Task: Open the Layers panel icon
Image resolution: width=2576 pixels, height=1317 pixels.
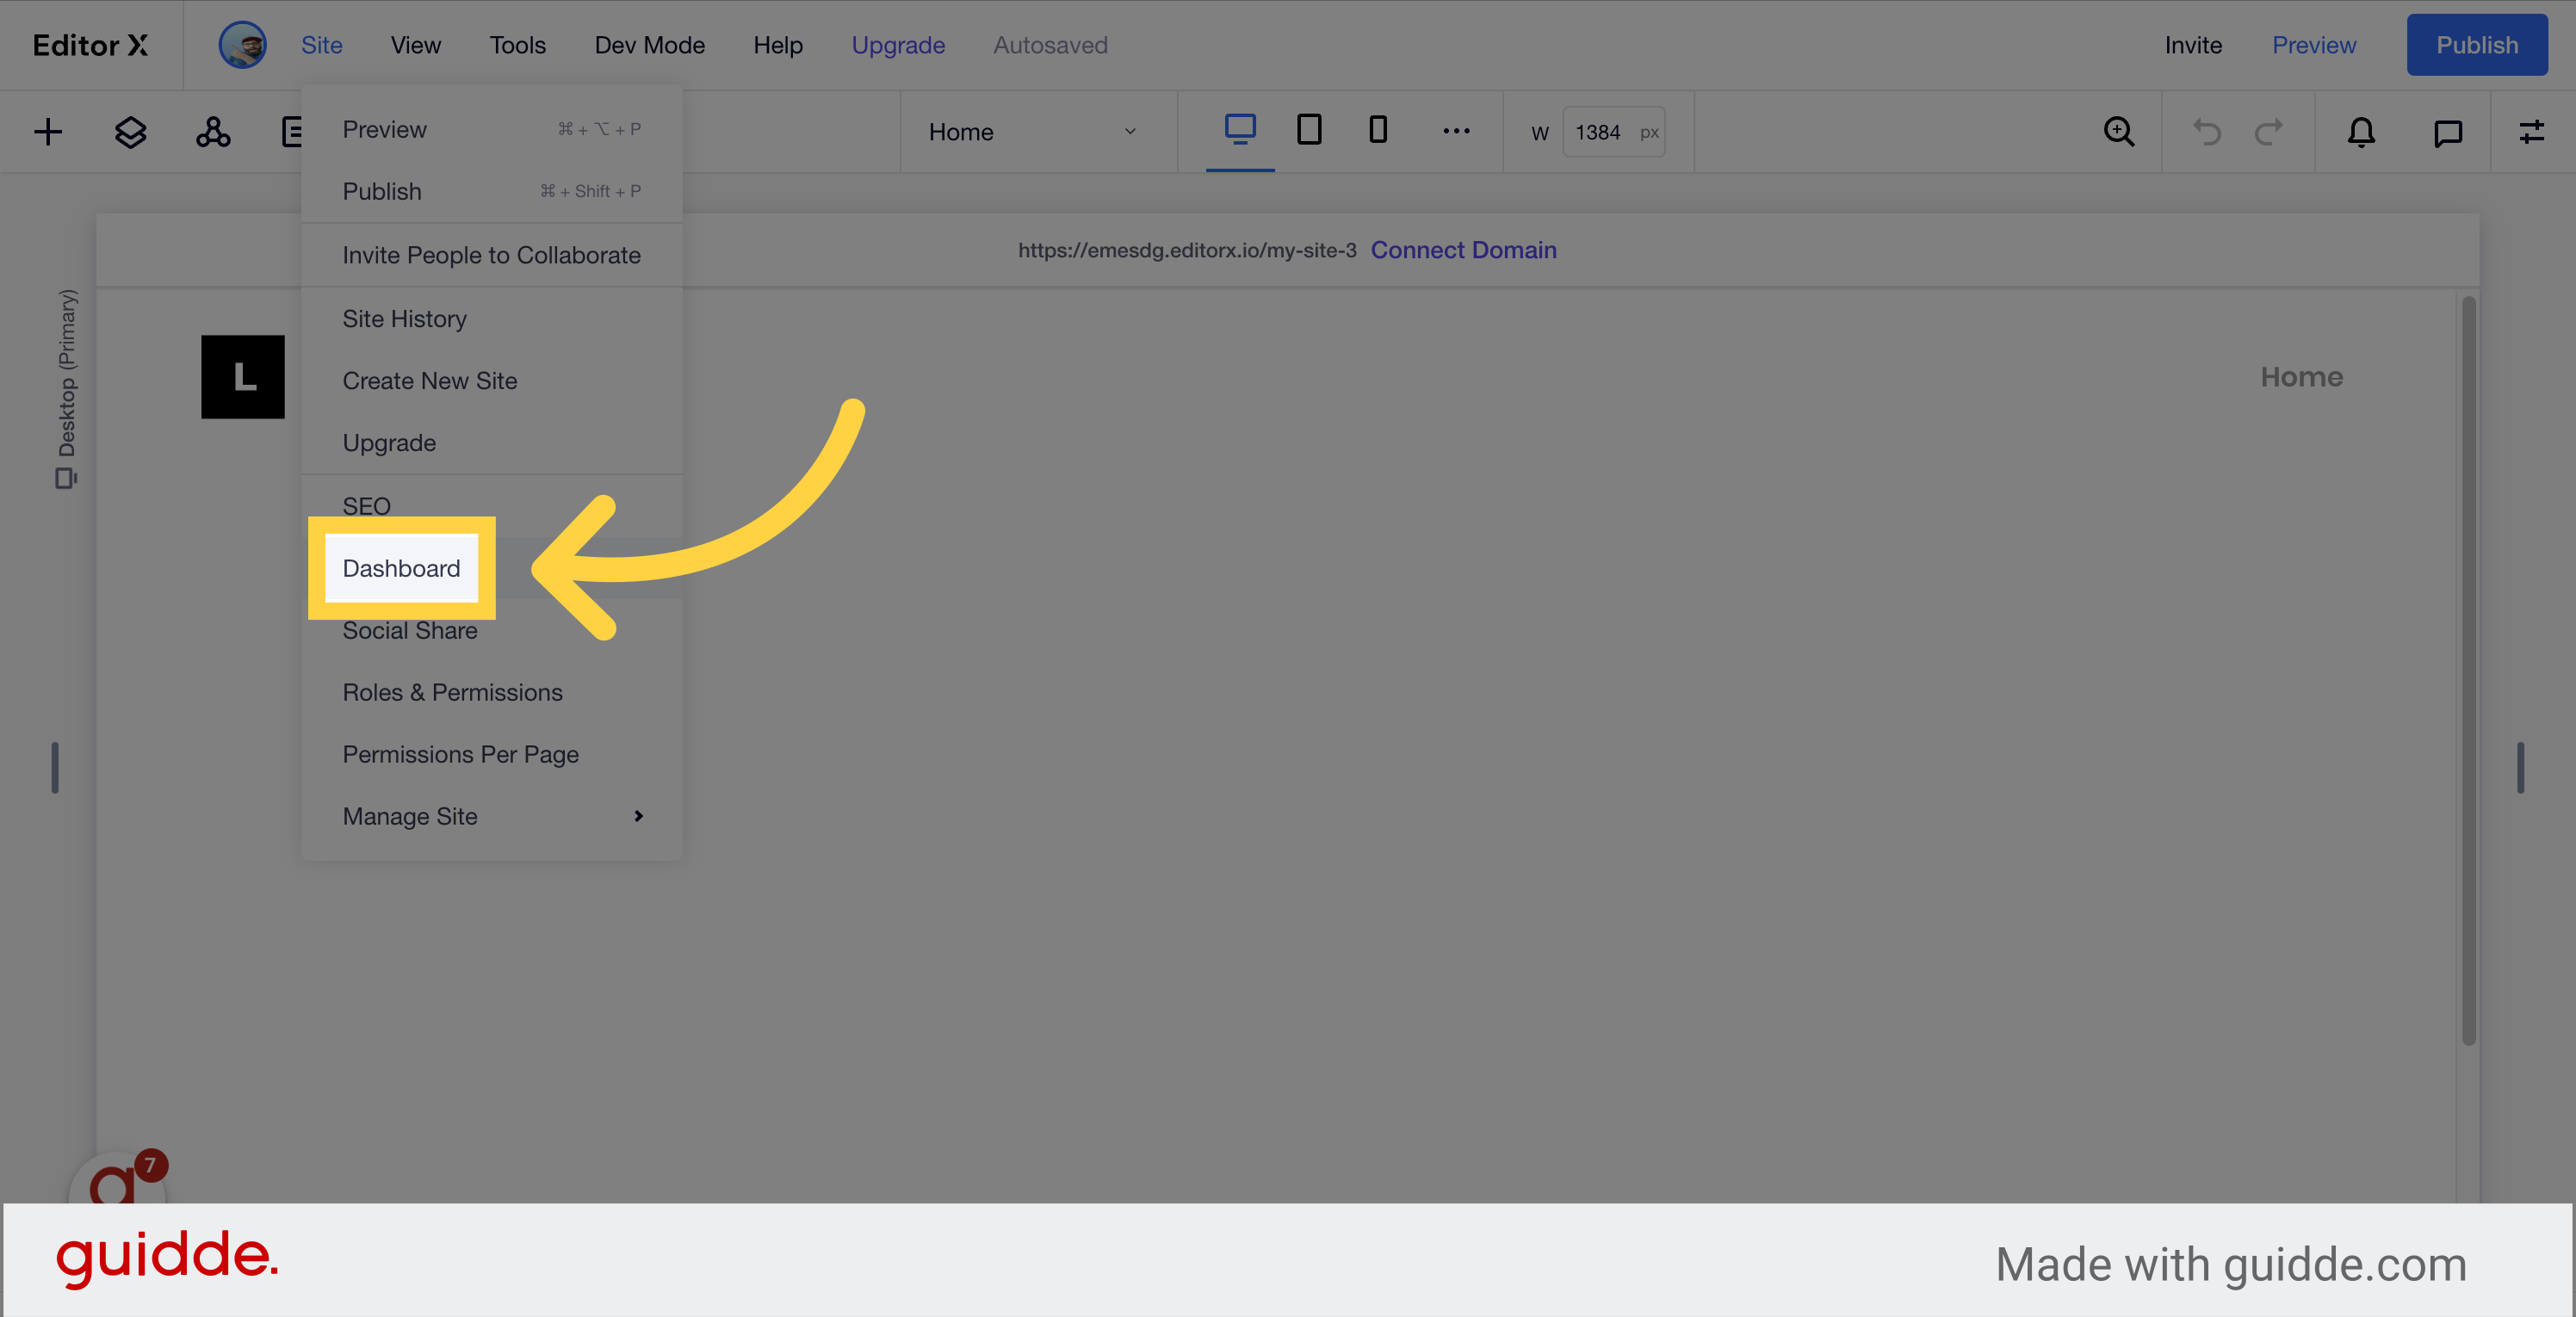Action: point(130,132)
